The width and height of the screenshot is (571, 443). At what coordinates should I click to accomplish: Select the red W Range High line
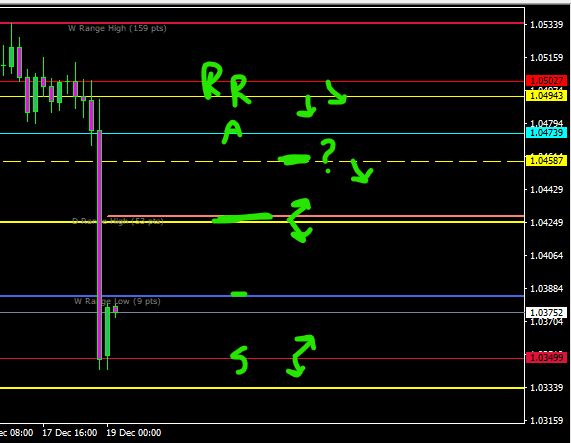pos(262,23)
